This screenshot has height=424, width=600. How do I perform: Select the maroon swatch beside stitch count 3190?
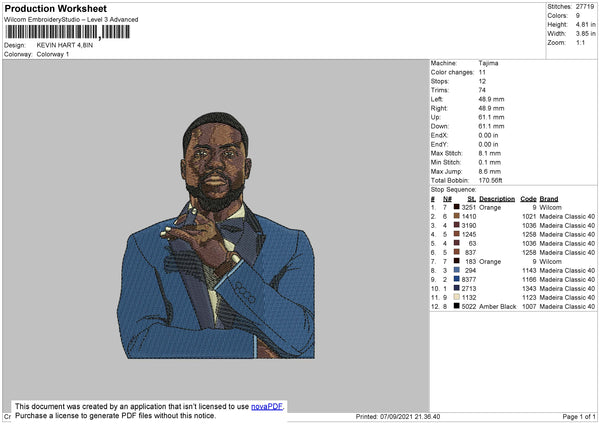[x=457, y=225]
